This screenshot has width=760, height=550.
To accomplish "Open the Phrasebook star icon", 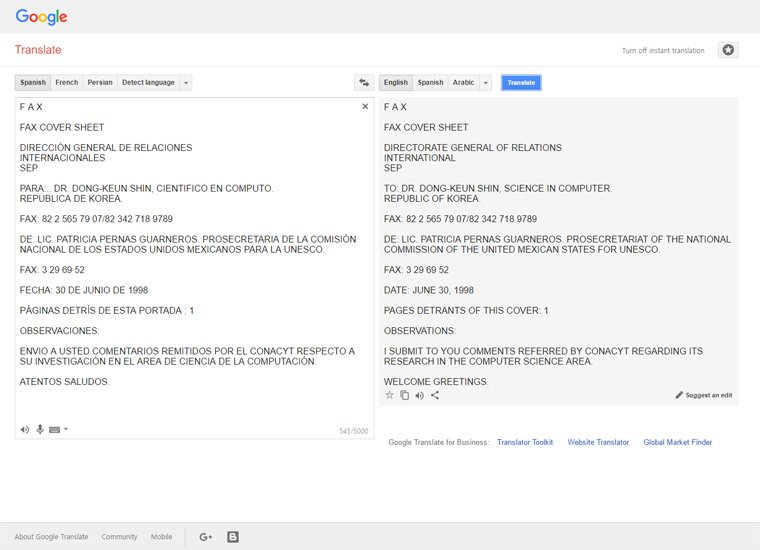I will tap(728, 50).
